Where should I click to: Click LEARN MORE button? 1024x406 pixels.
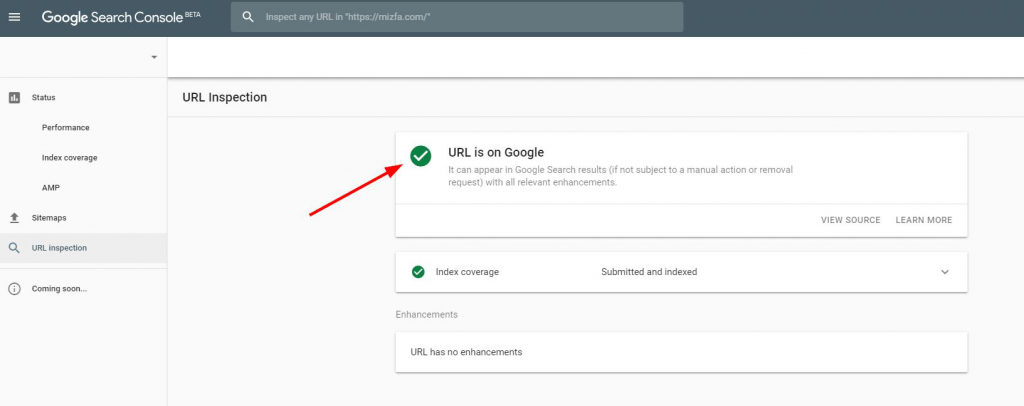click(923, 220)
